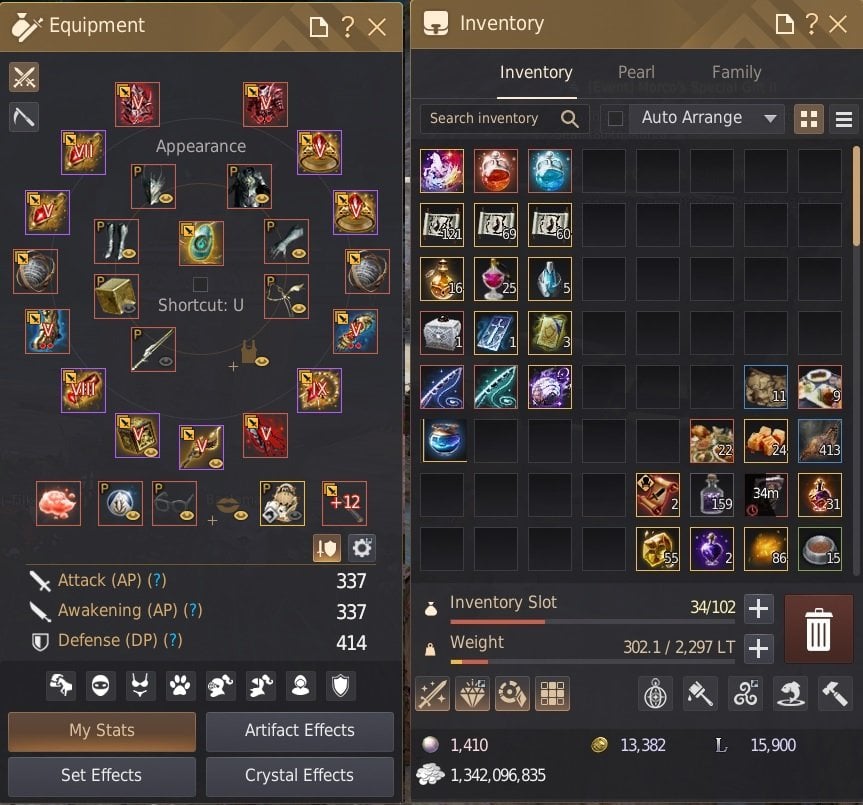Click the paw pet icon
The height and width of the screenshot is (805, 863).
(180, 686)
